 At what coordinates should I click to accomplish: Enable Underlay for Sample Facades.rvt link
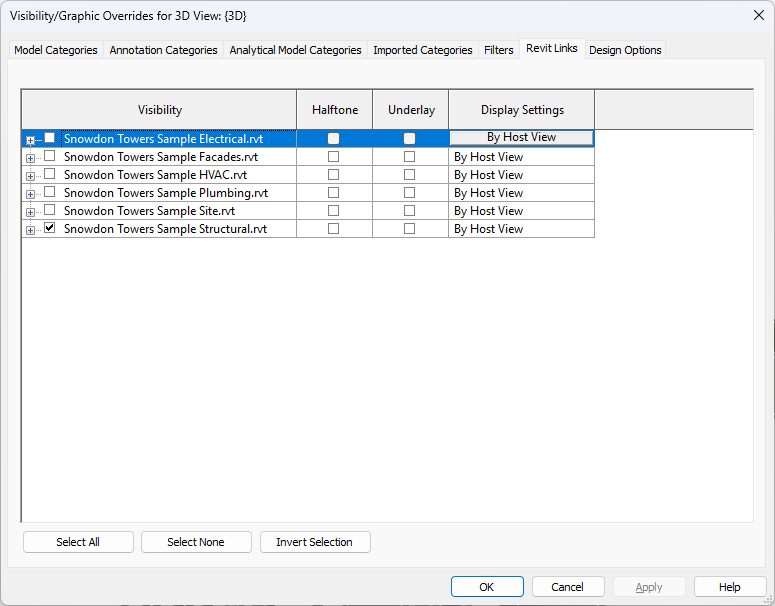pyautogui.click(x=410, y=156)
